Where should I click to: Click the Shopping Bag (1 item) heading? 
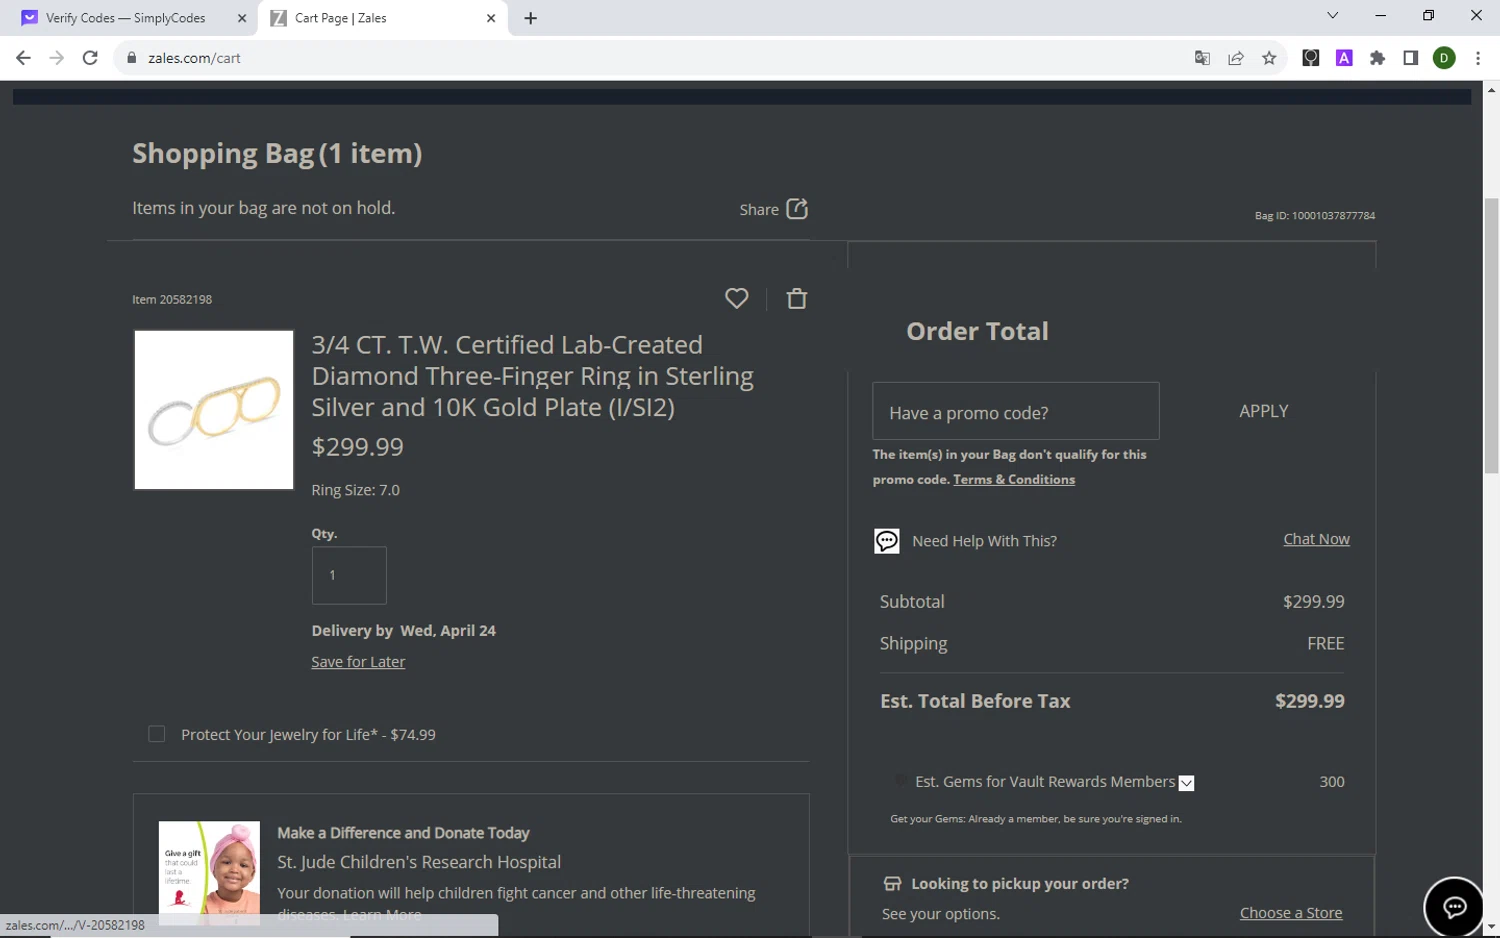[277, 153]
